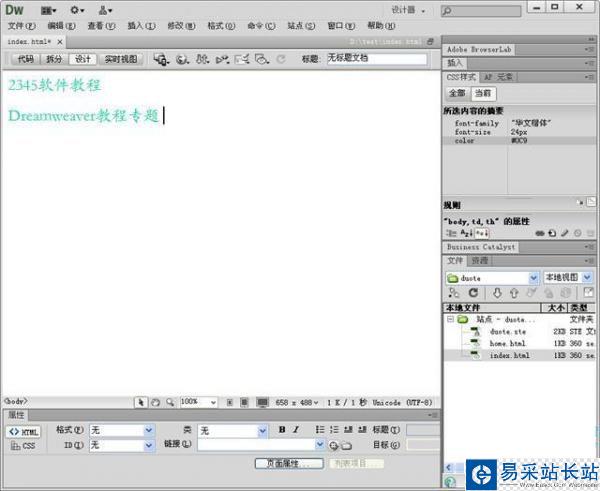Open the ID dropdown in properties
Image resolution: width=600 pixels, height=491 pixels.
click(149, 445)
